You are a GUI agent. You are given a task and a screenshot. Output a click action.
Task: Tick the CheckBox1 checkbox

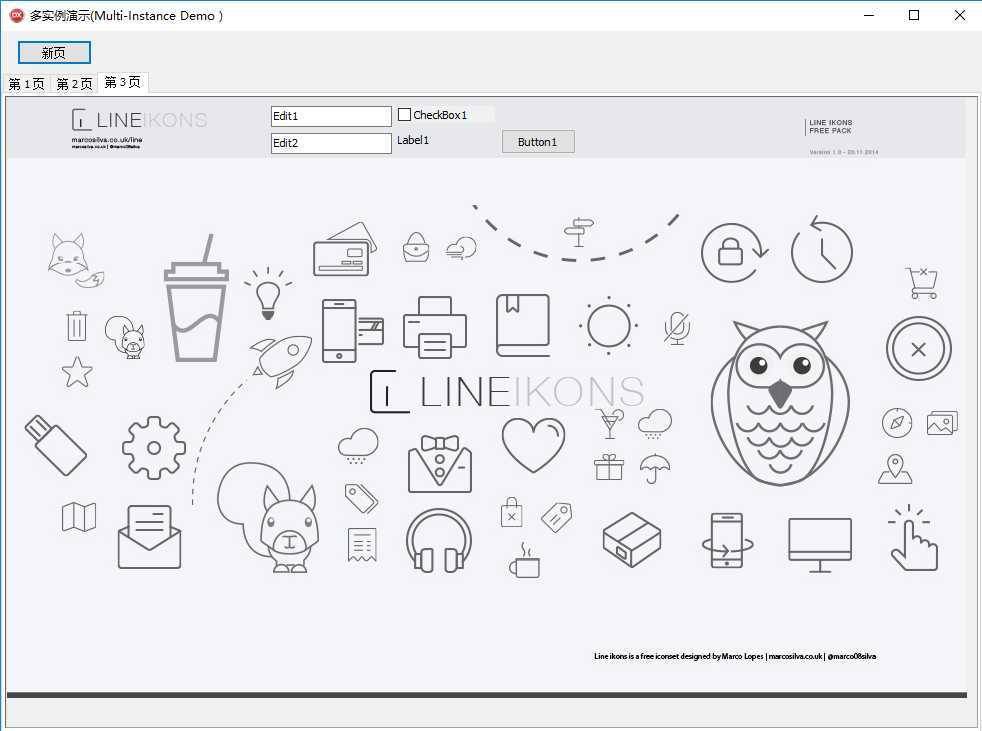point(405,115)
